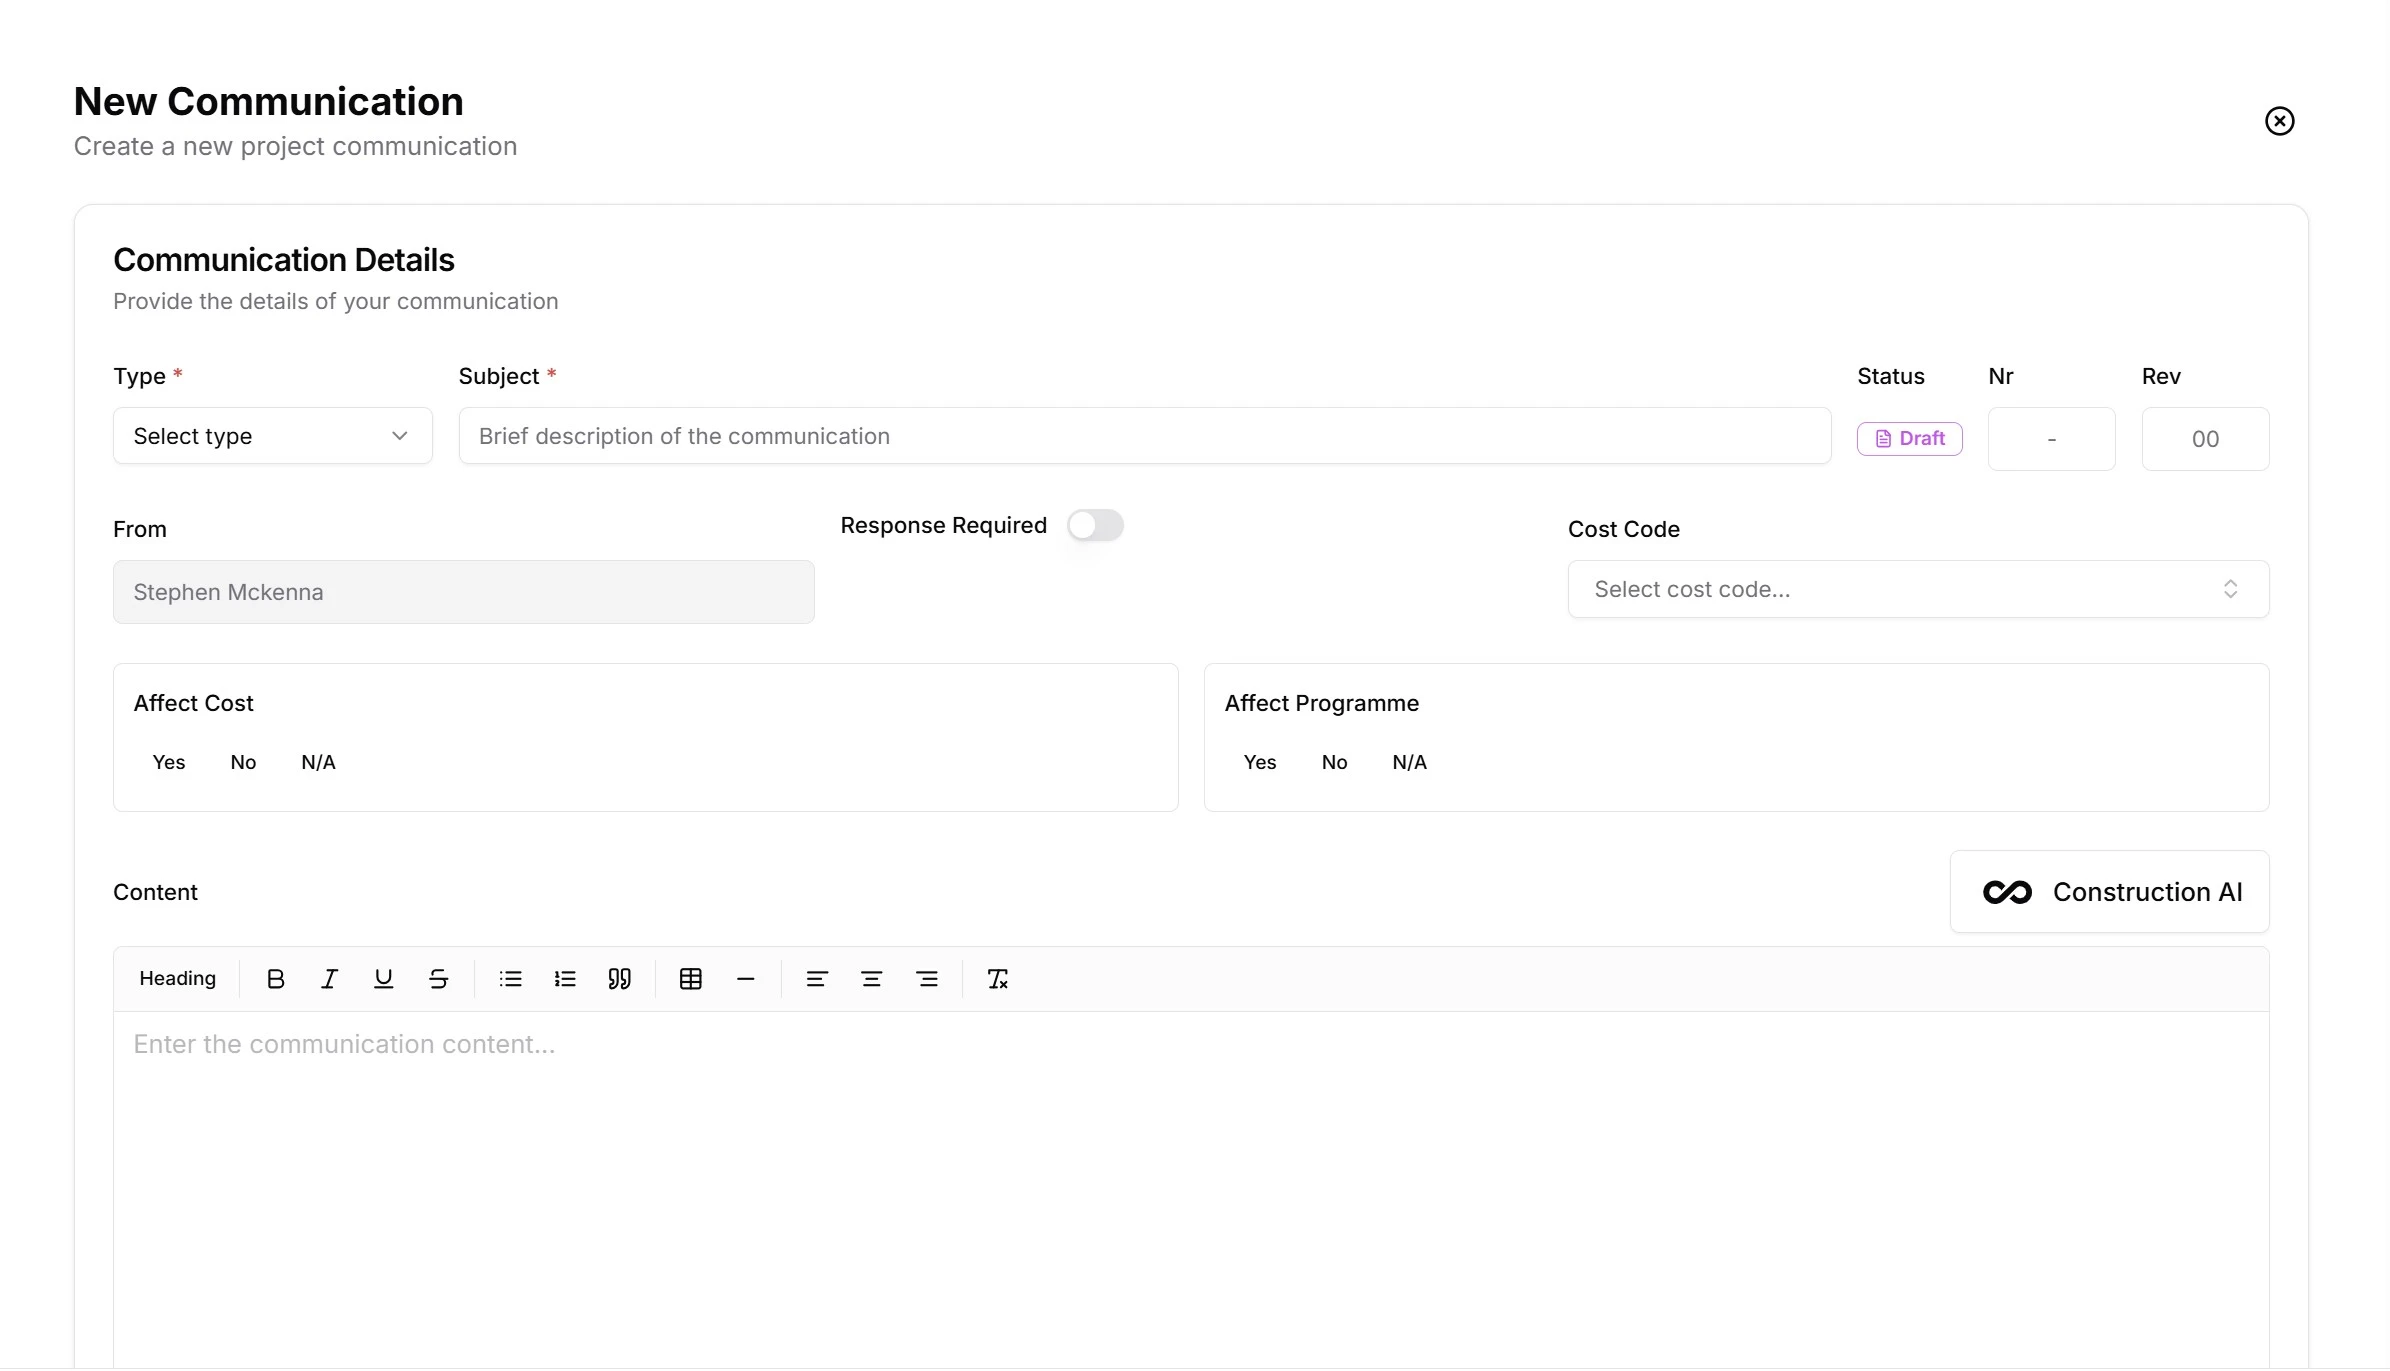Image resolution: width=2390 pixels, height=1371 pixels.
Task: Insert a table into the content
Action: point(690,978)
